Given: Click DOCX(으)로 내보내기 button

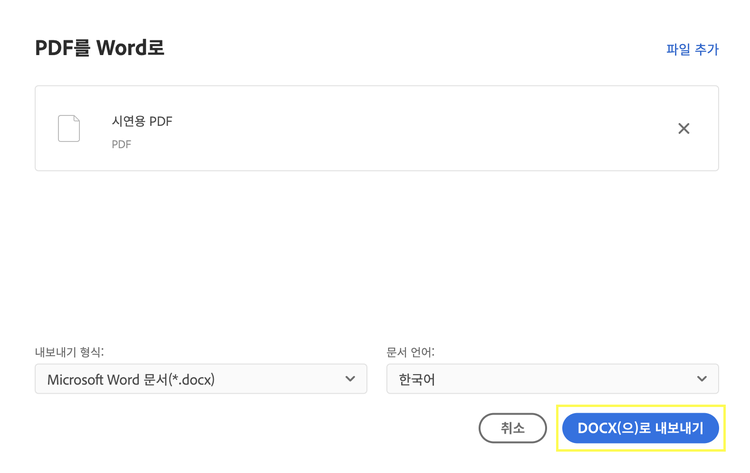Looking at the screenshot, I should 640,428.
